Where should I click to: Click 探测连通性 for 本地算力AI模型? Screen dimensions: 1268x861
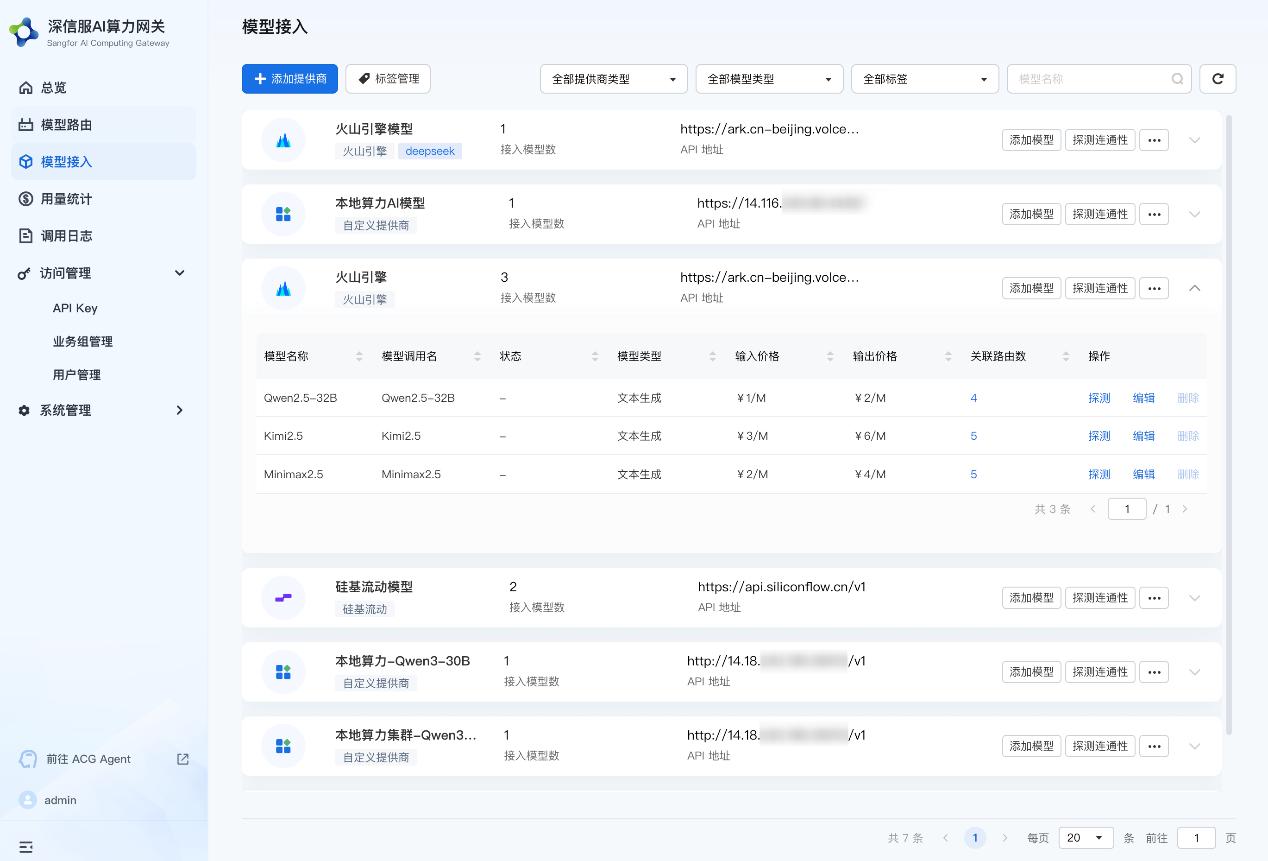point(1100,214)
